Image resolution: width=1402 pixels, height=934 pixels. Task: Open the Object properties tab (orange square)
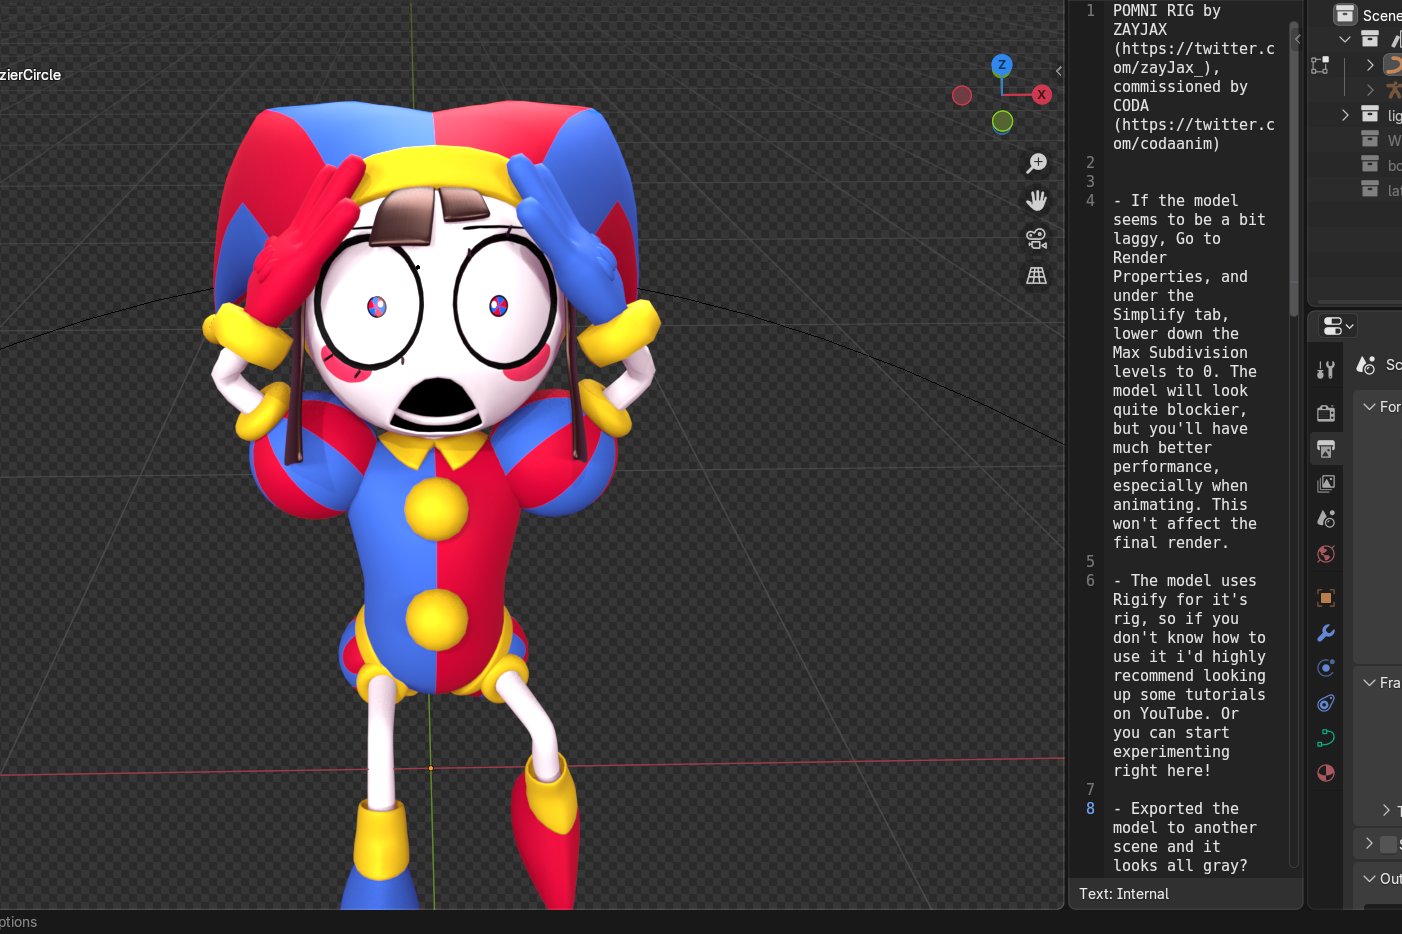pyautogui.click(x=1326, y=598)
